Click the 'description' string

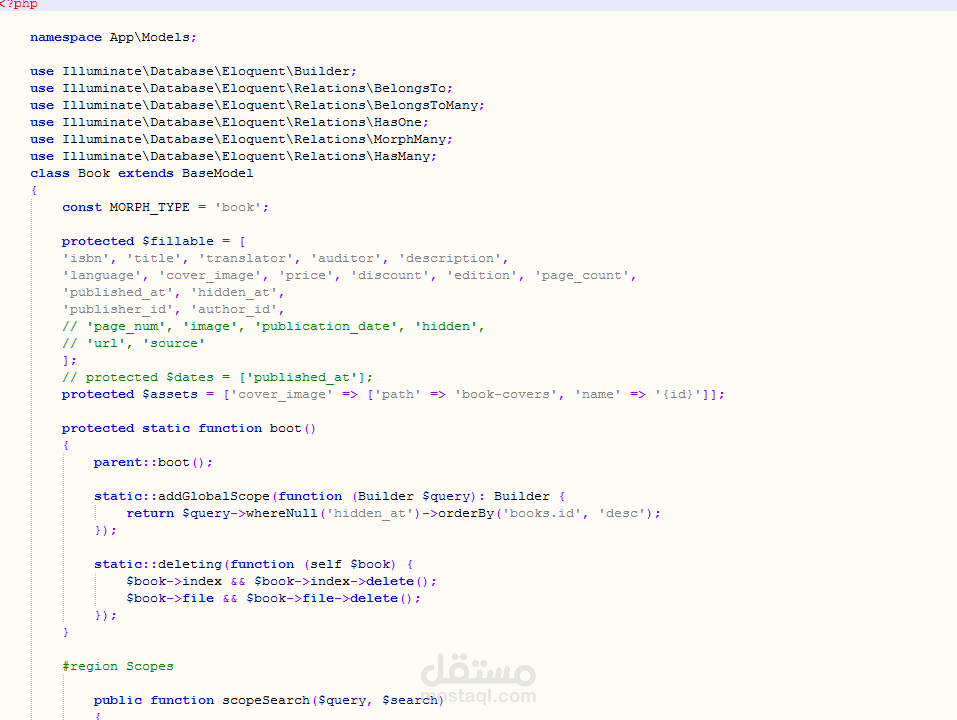click(450, 259)
